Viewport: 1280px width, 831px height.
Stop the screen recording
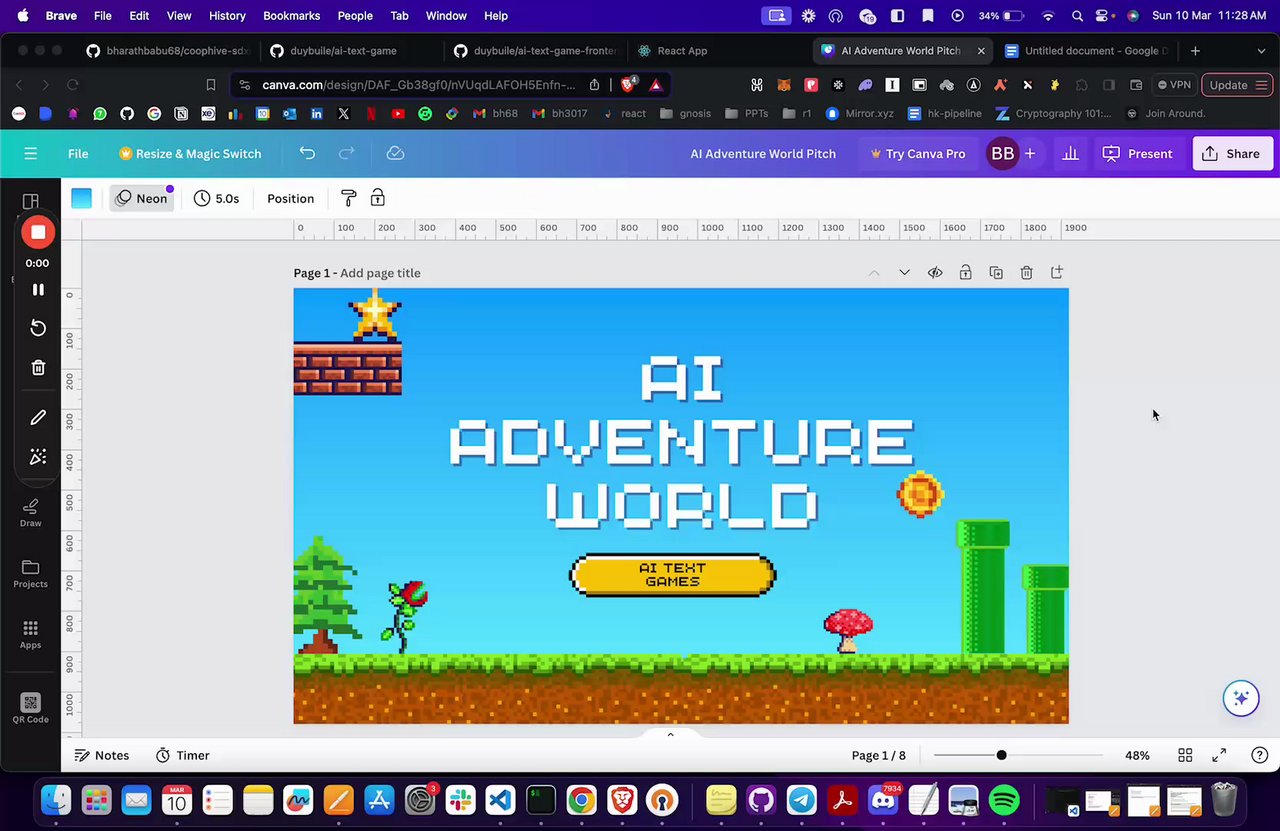tap(38, 233)
